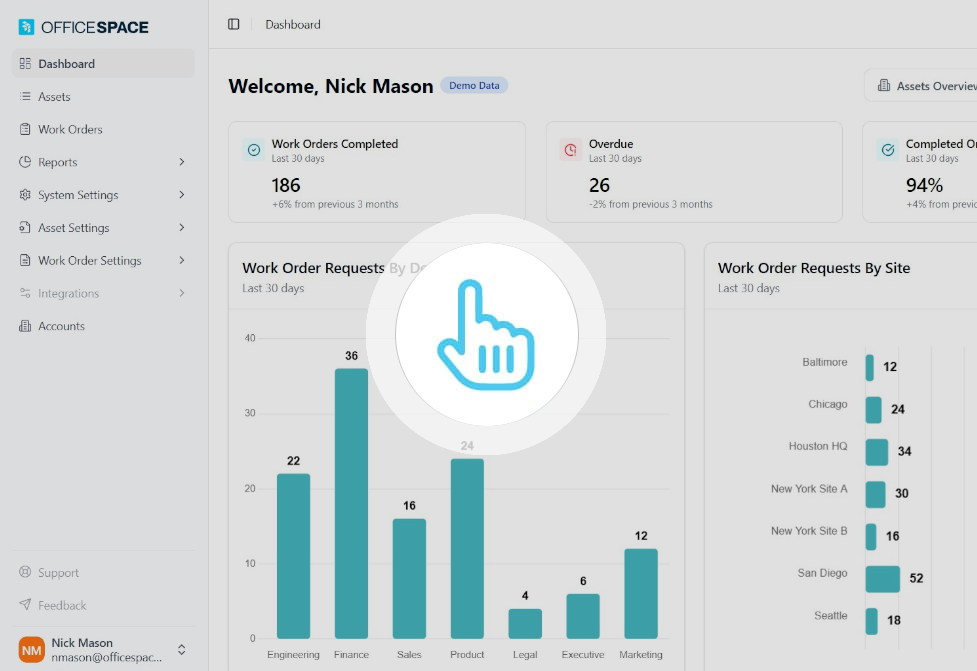
Task: Click the OfficeSpace logo icon
Action: [25, 27]
